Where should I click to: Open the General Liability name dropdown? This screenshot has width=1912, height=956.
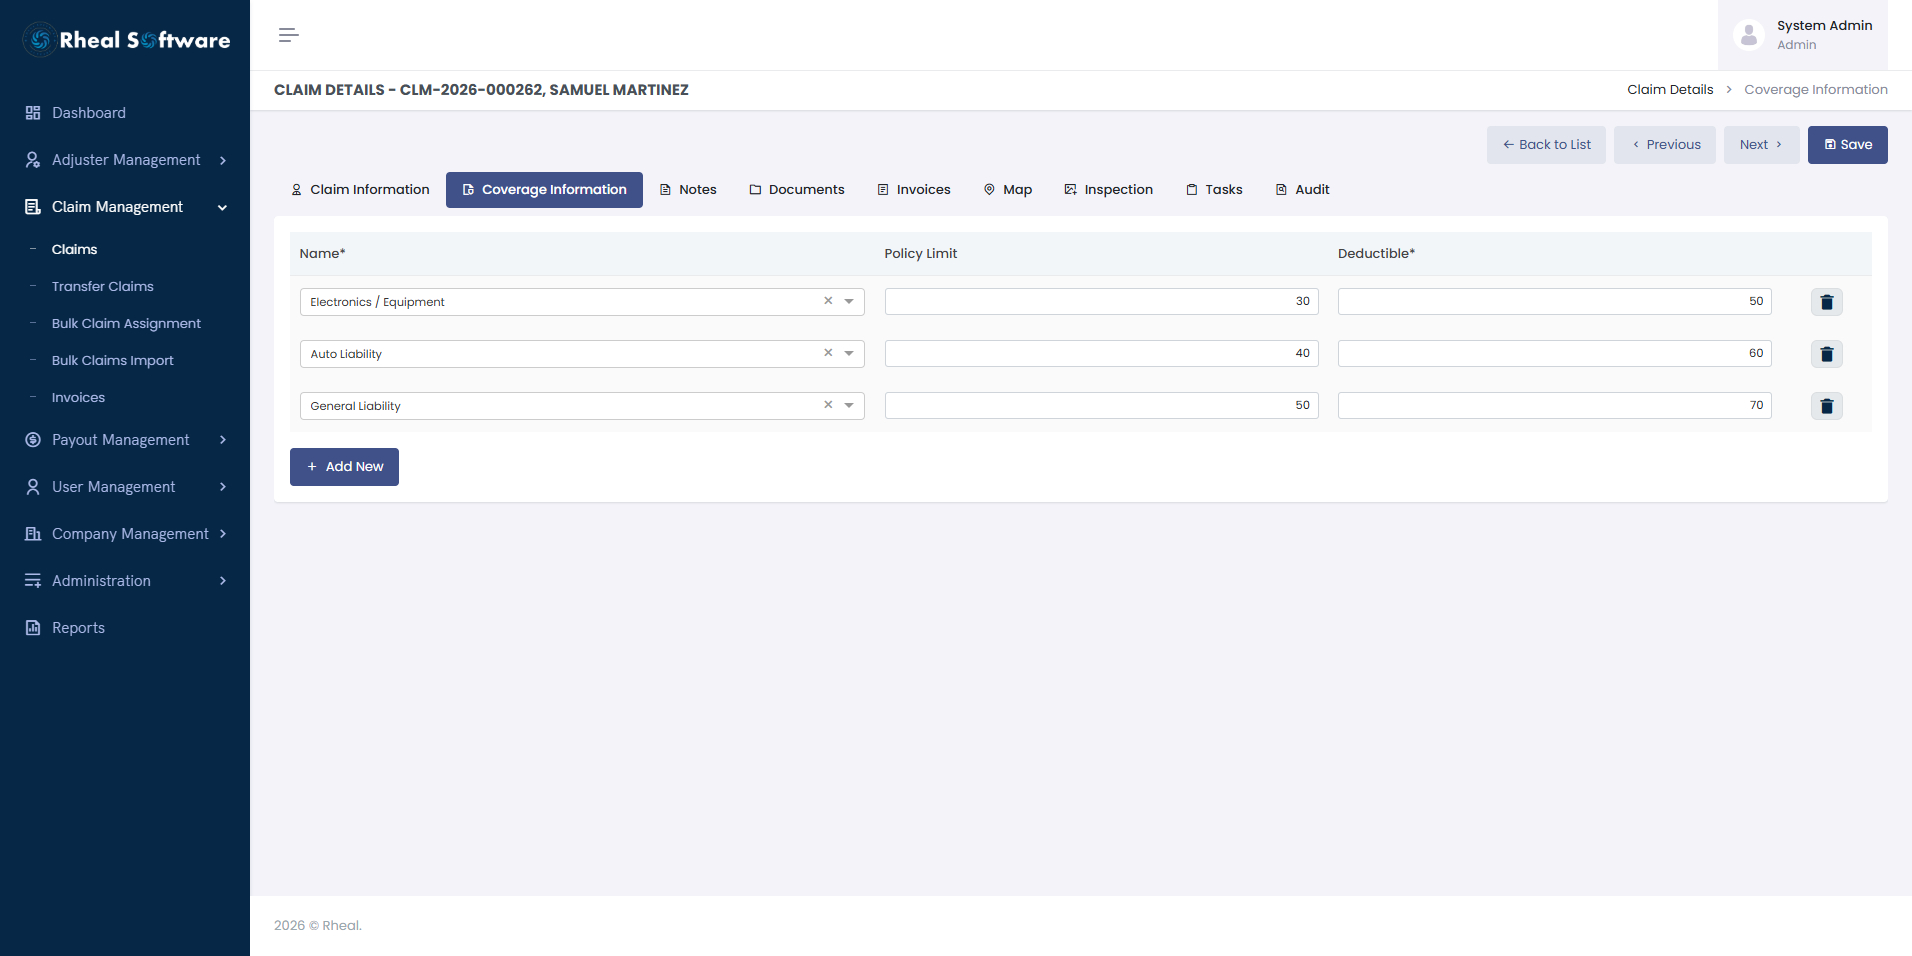click(x=582, y=406)
